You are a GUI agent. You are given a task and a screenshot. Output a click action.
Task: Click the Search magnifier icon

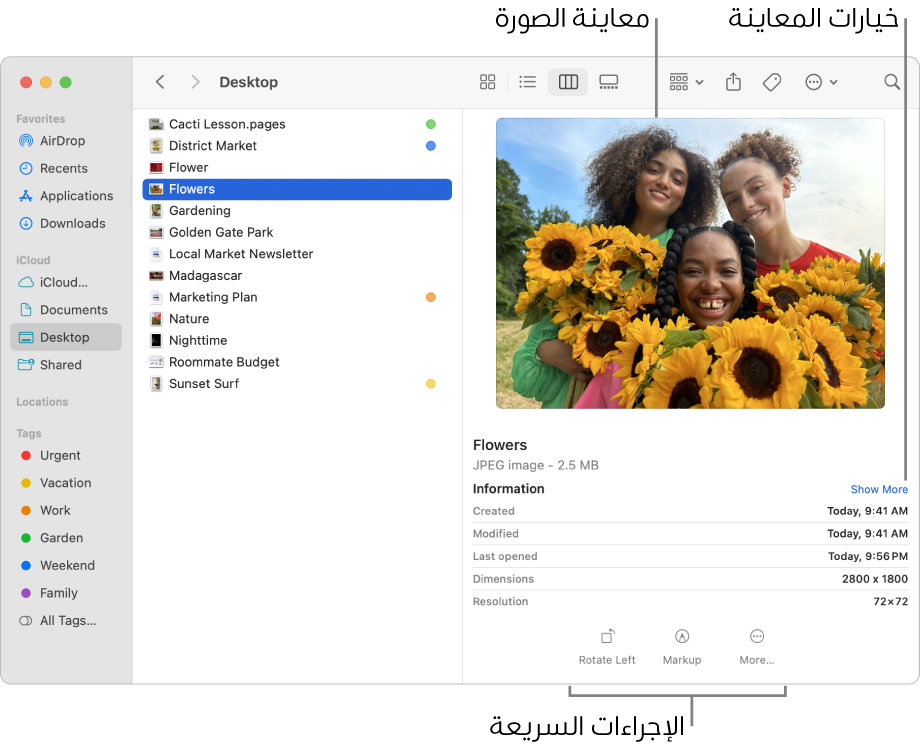pos(892,82)
